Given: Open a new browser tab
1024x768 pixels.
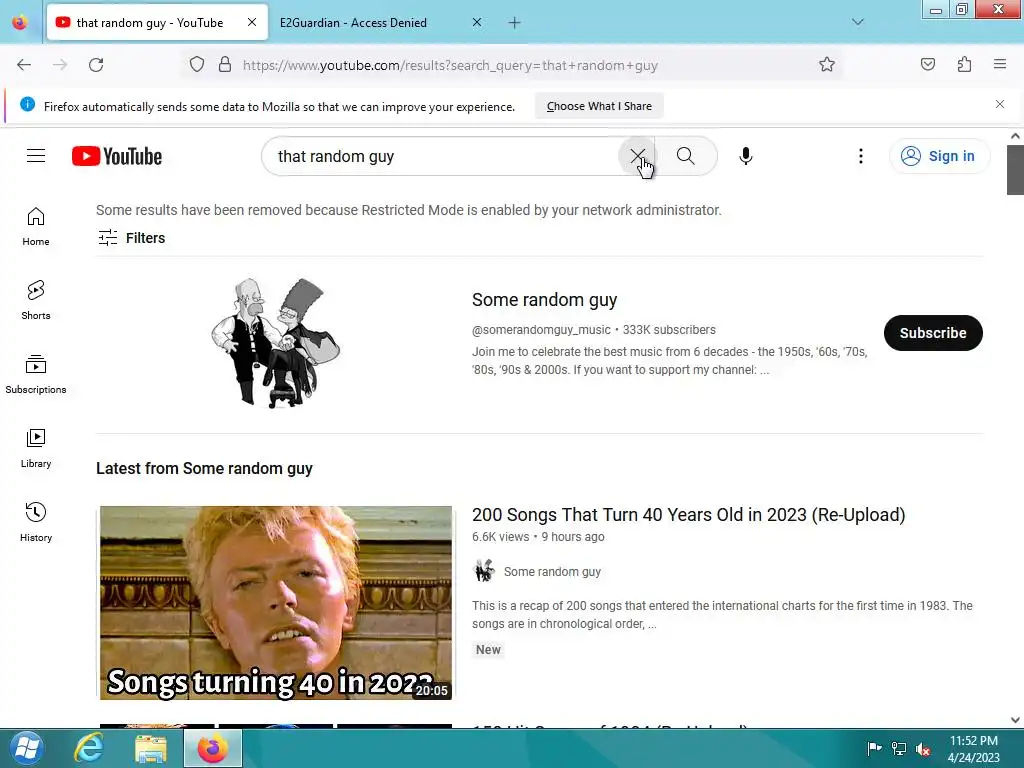Looking at the screenshot, I should pyautogui.click(x=515, y=23).
